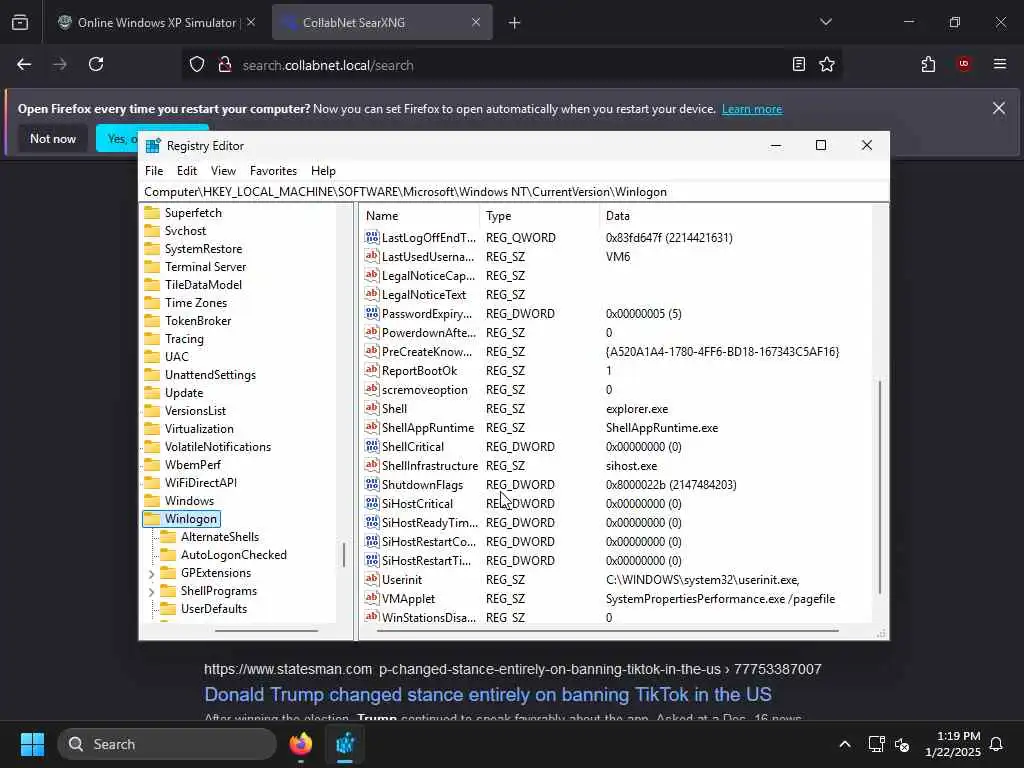Click the Registry Editor title bar icon

pyautogui.click(x=153, y=146)
